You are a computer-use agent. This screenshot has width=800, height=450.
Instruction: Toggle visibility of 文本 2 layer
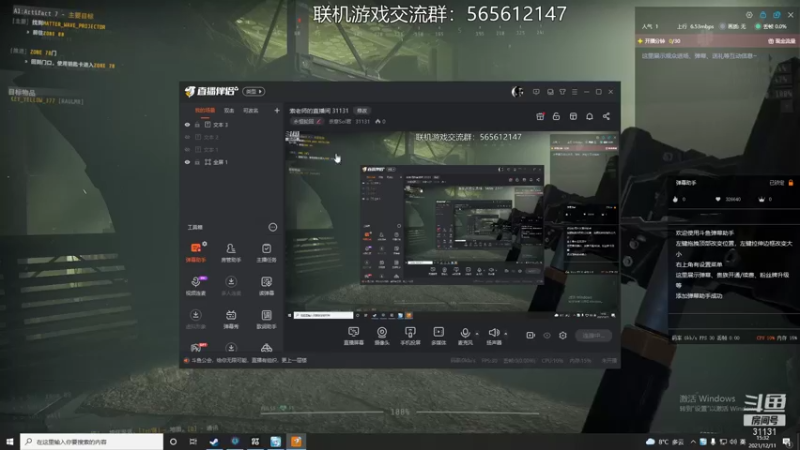[187, 137]
